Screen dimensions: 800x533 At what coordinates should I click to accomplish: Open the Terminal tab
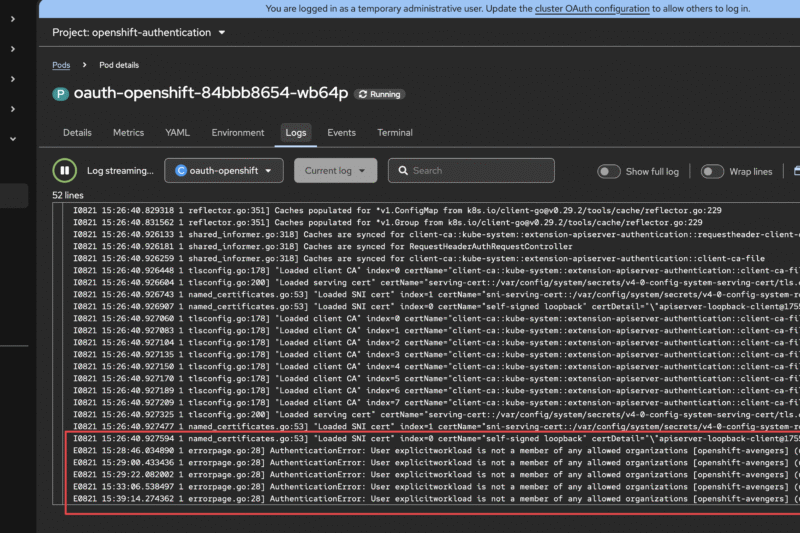395,133
